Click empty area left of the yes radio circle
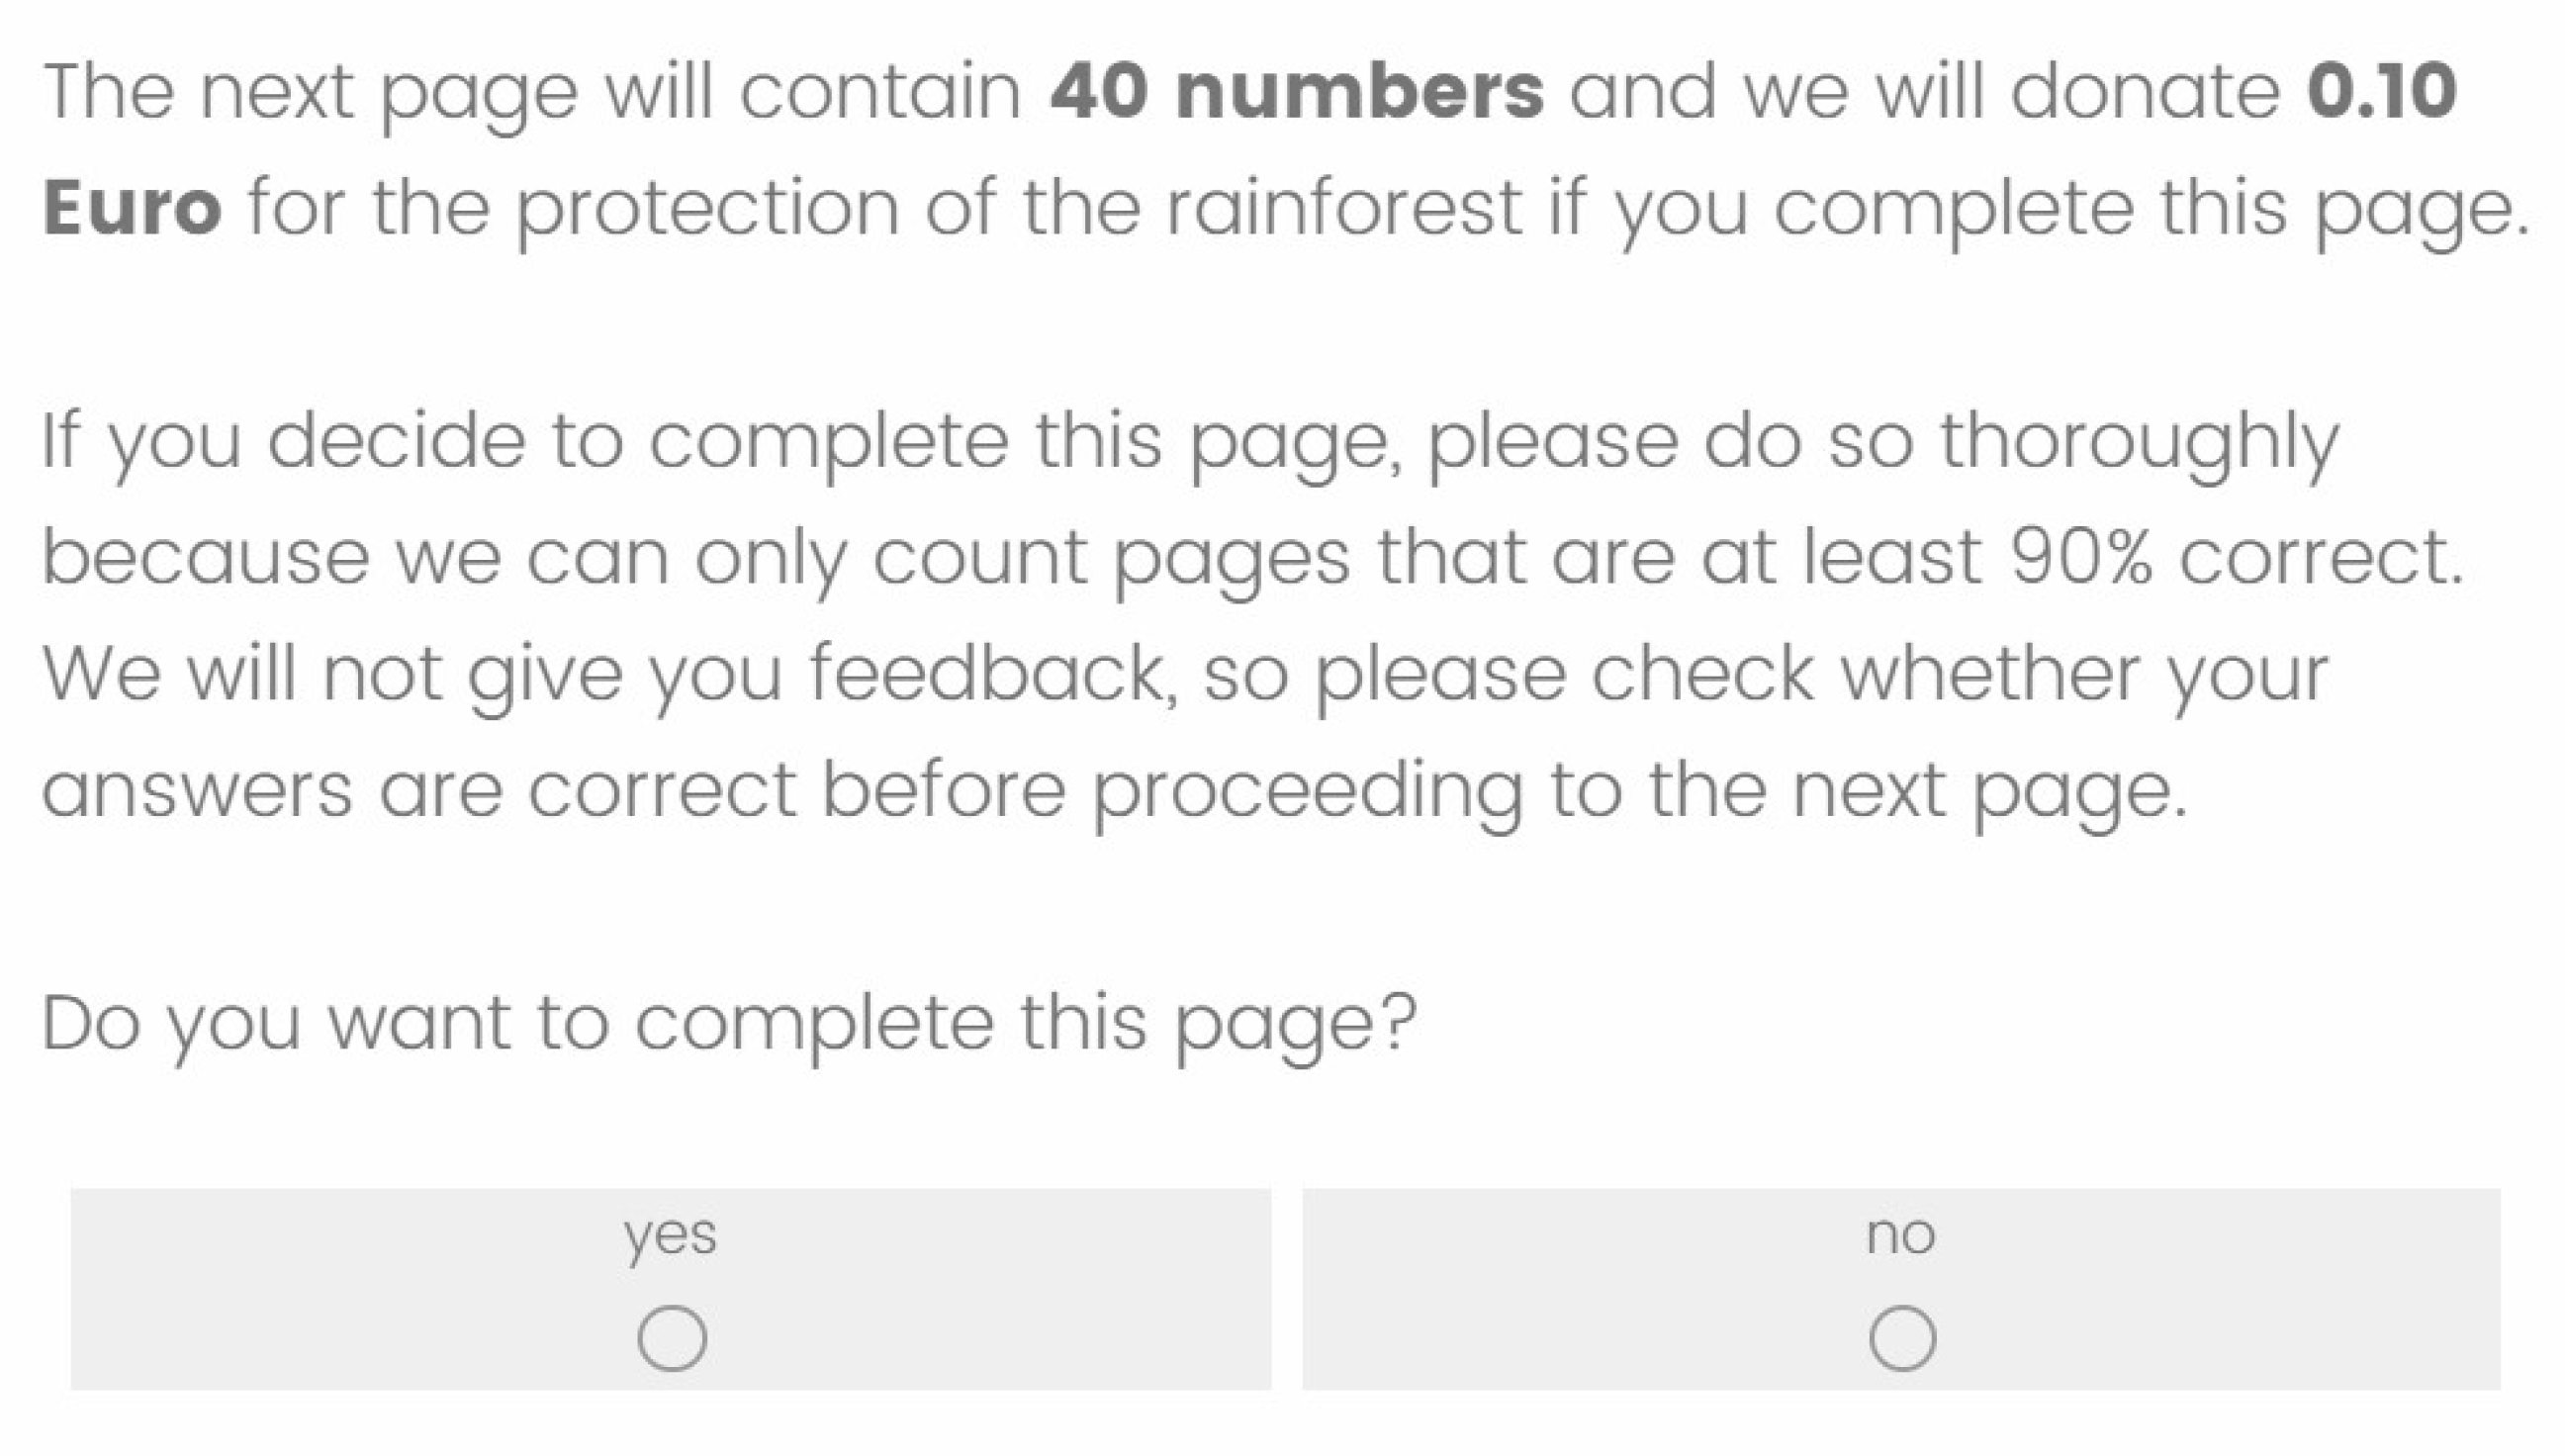 pos(350,1338)
